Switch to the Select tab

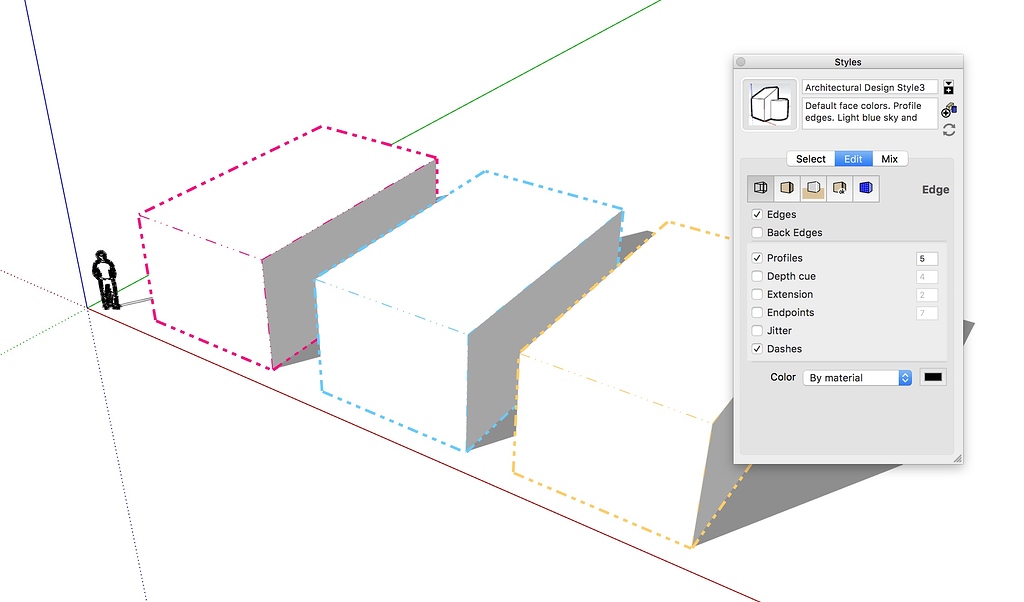810,158
